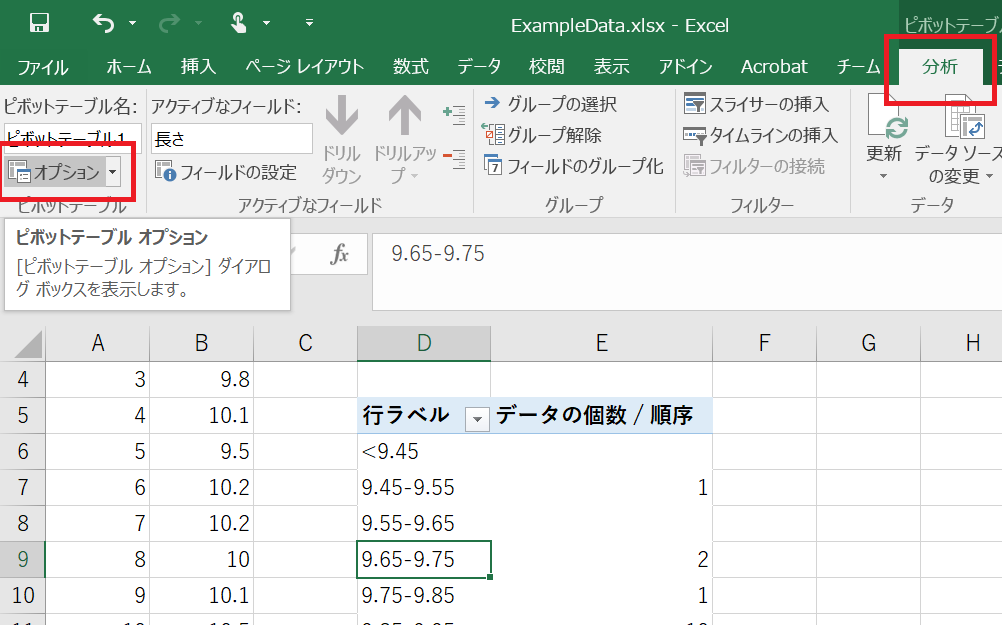This screenshot has width=1002, height=625.
Task: Open the オプション dropdown arrow
Action: (112, 172)
